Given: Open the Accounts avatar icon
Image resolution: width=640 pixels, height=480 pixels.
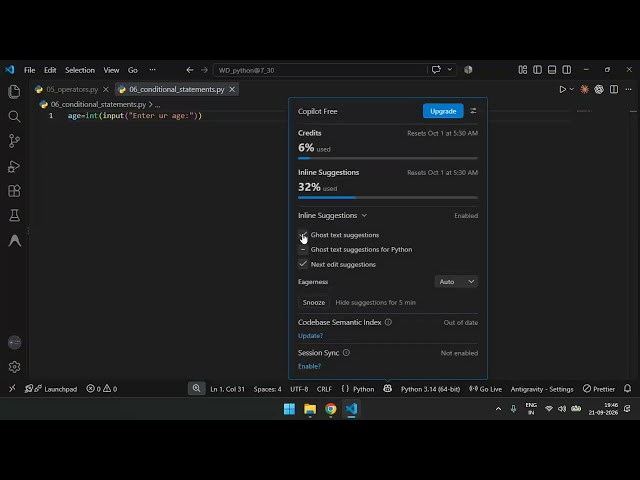Looking at the screenshot, I should click(x=14, y=343).
